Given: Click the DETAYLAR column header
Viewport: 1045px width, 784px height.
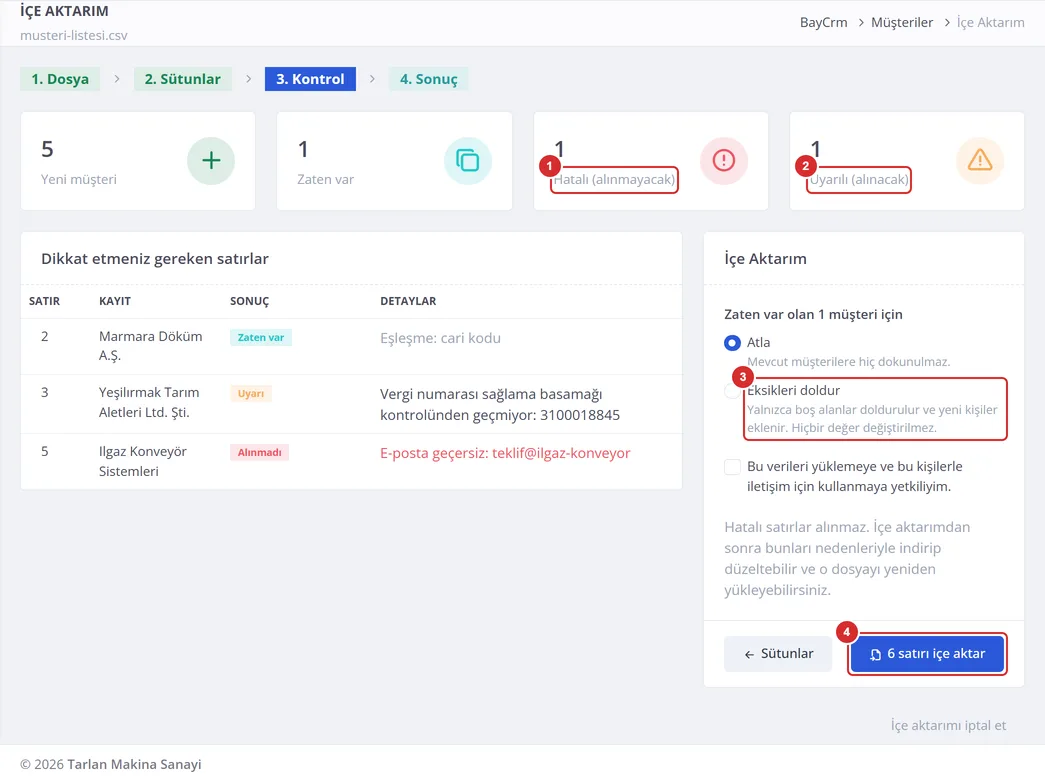Looking at the screenshot, I should [x=409, y=301].
